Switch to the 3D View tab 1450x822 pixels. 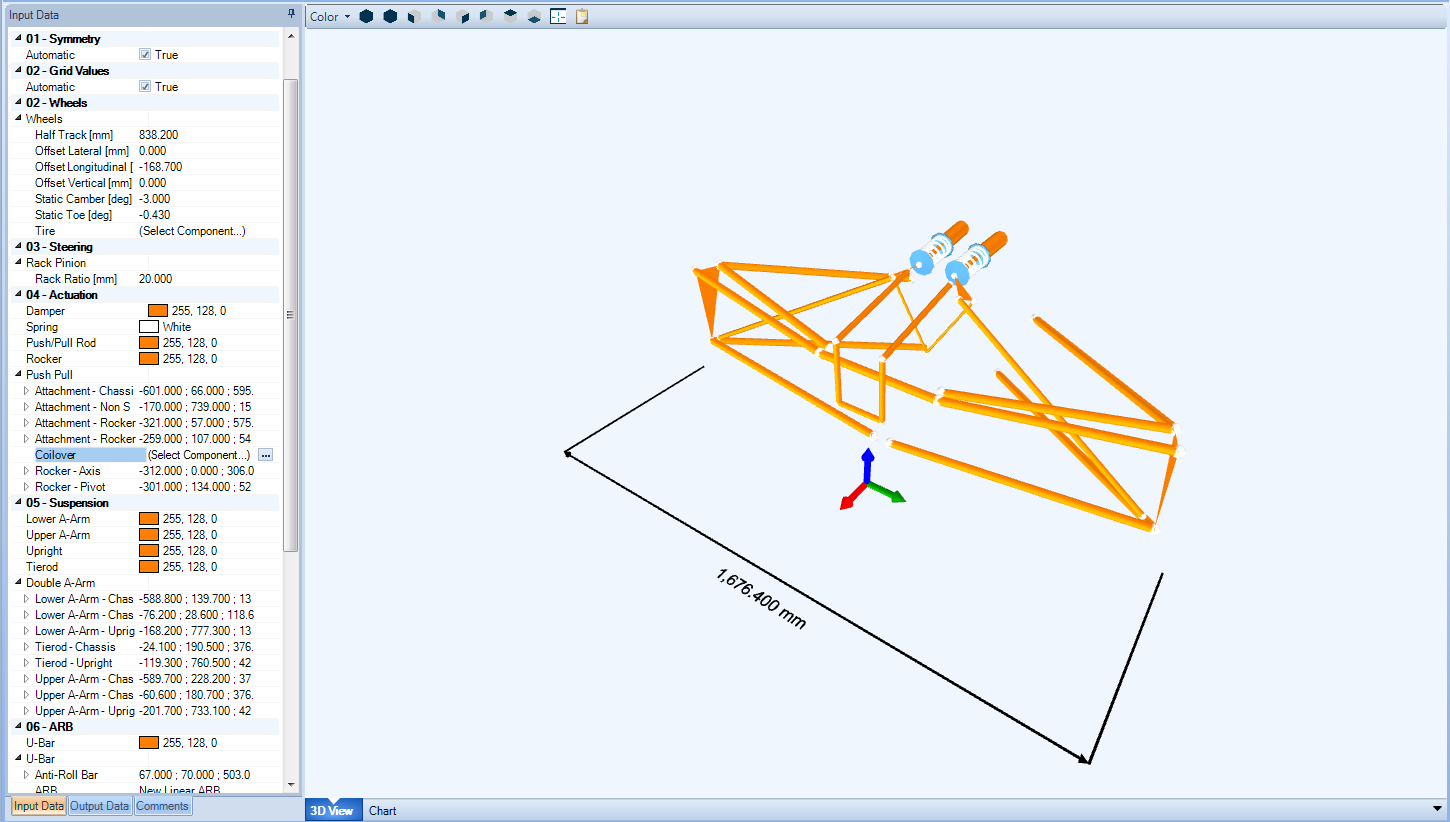click(334, 810)
